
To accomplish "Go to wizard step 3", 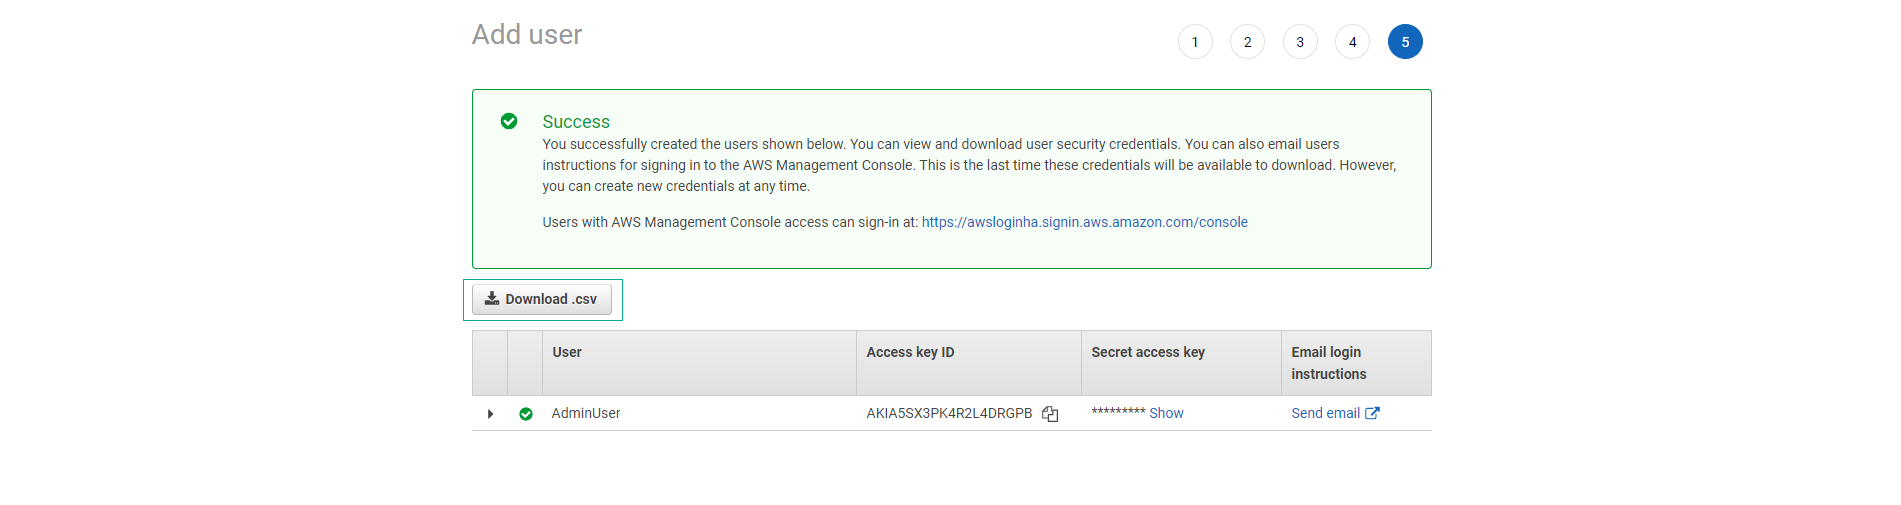I will tap(1300, 42).
